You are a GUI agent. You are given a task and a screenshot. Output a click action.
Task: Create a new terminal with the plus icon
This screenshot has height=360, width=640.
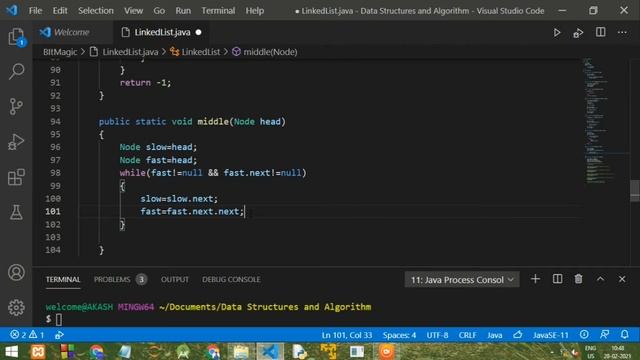click(x=535, y=279)
